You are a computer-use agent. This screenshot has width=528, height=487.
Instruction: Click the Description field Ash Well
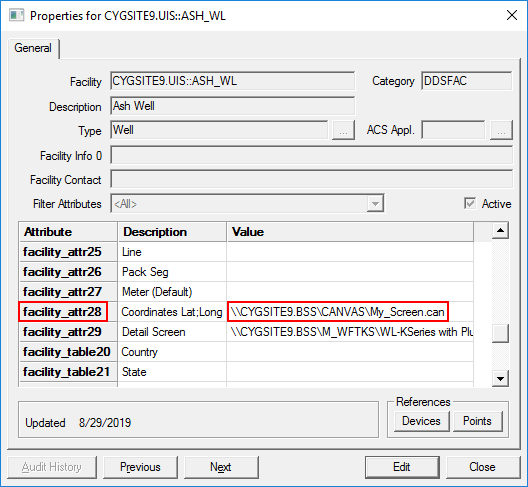232,106
